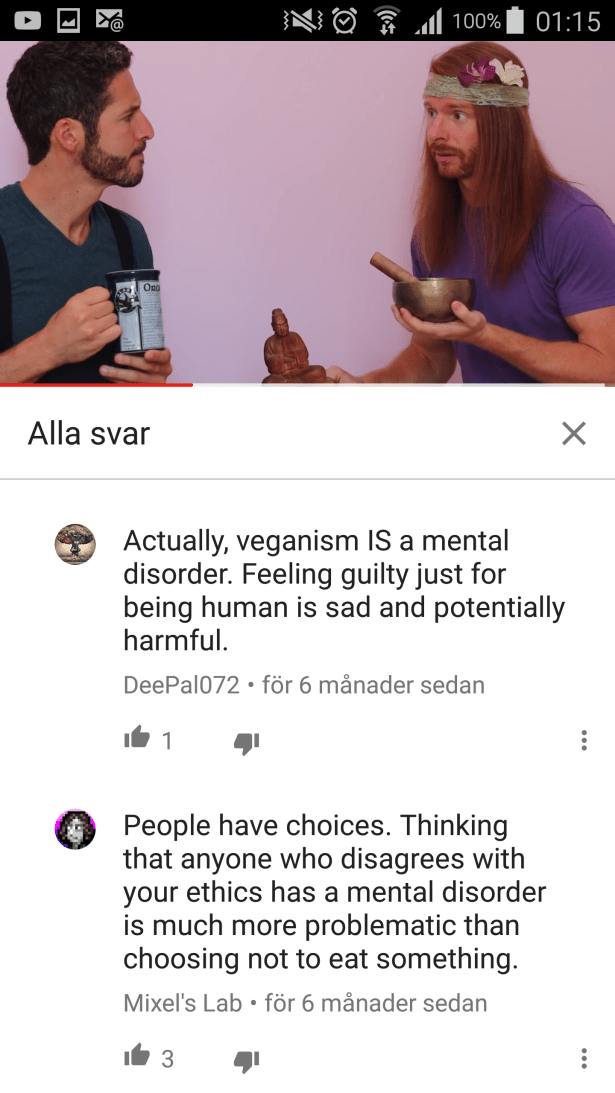Open DeePal072's channel from username
Image resolution: width=615 pixels, height=1093 pixels.
coord(181,685)
